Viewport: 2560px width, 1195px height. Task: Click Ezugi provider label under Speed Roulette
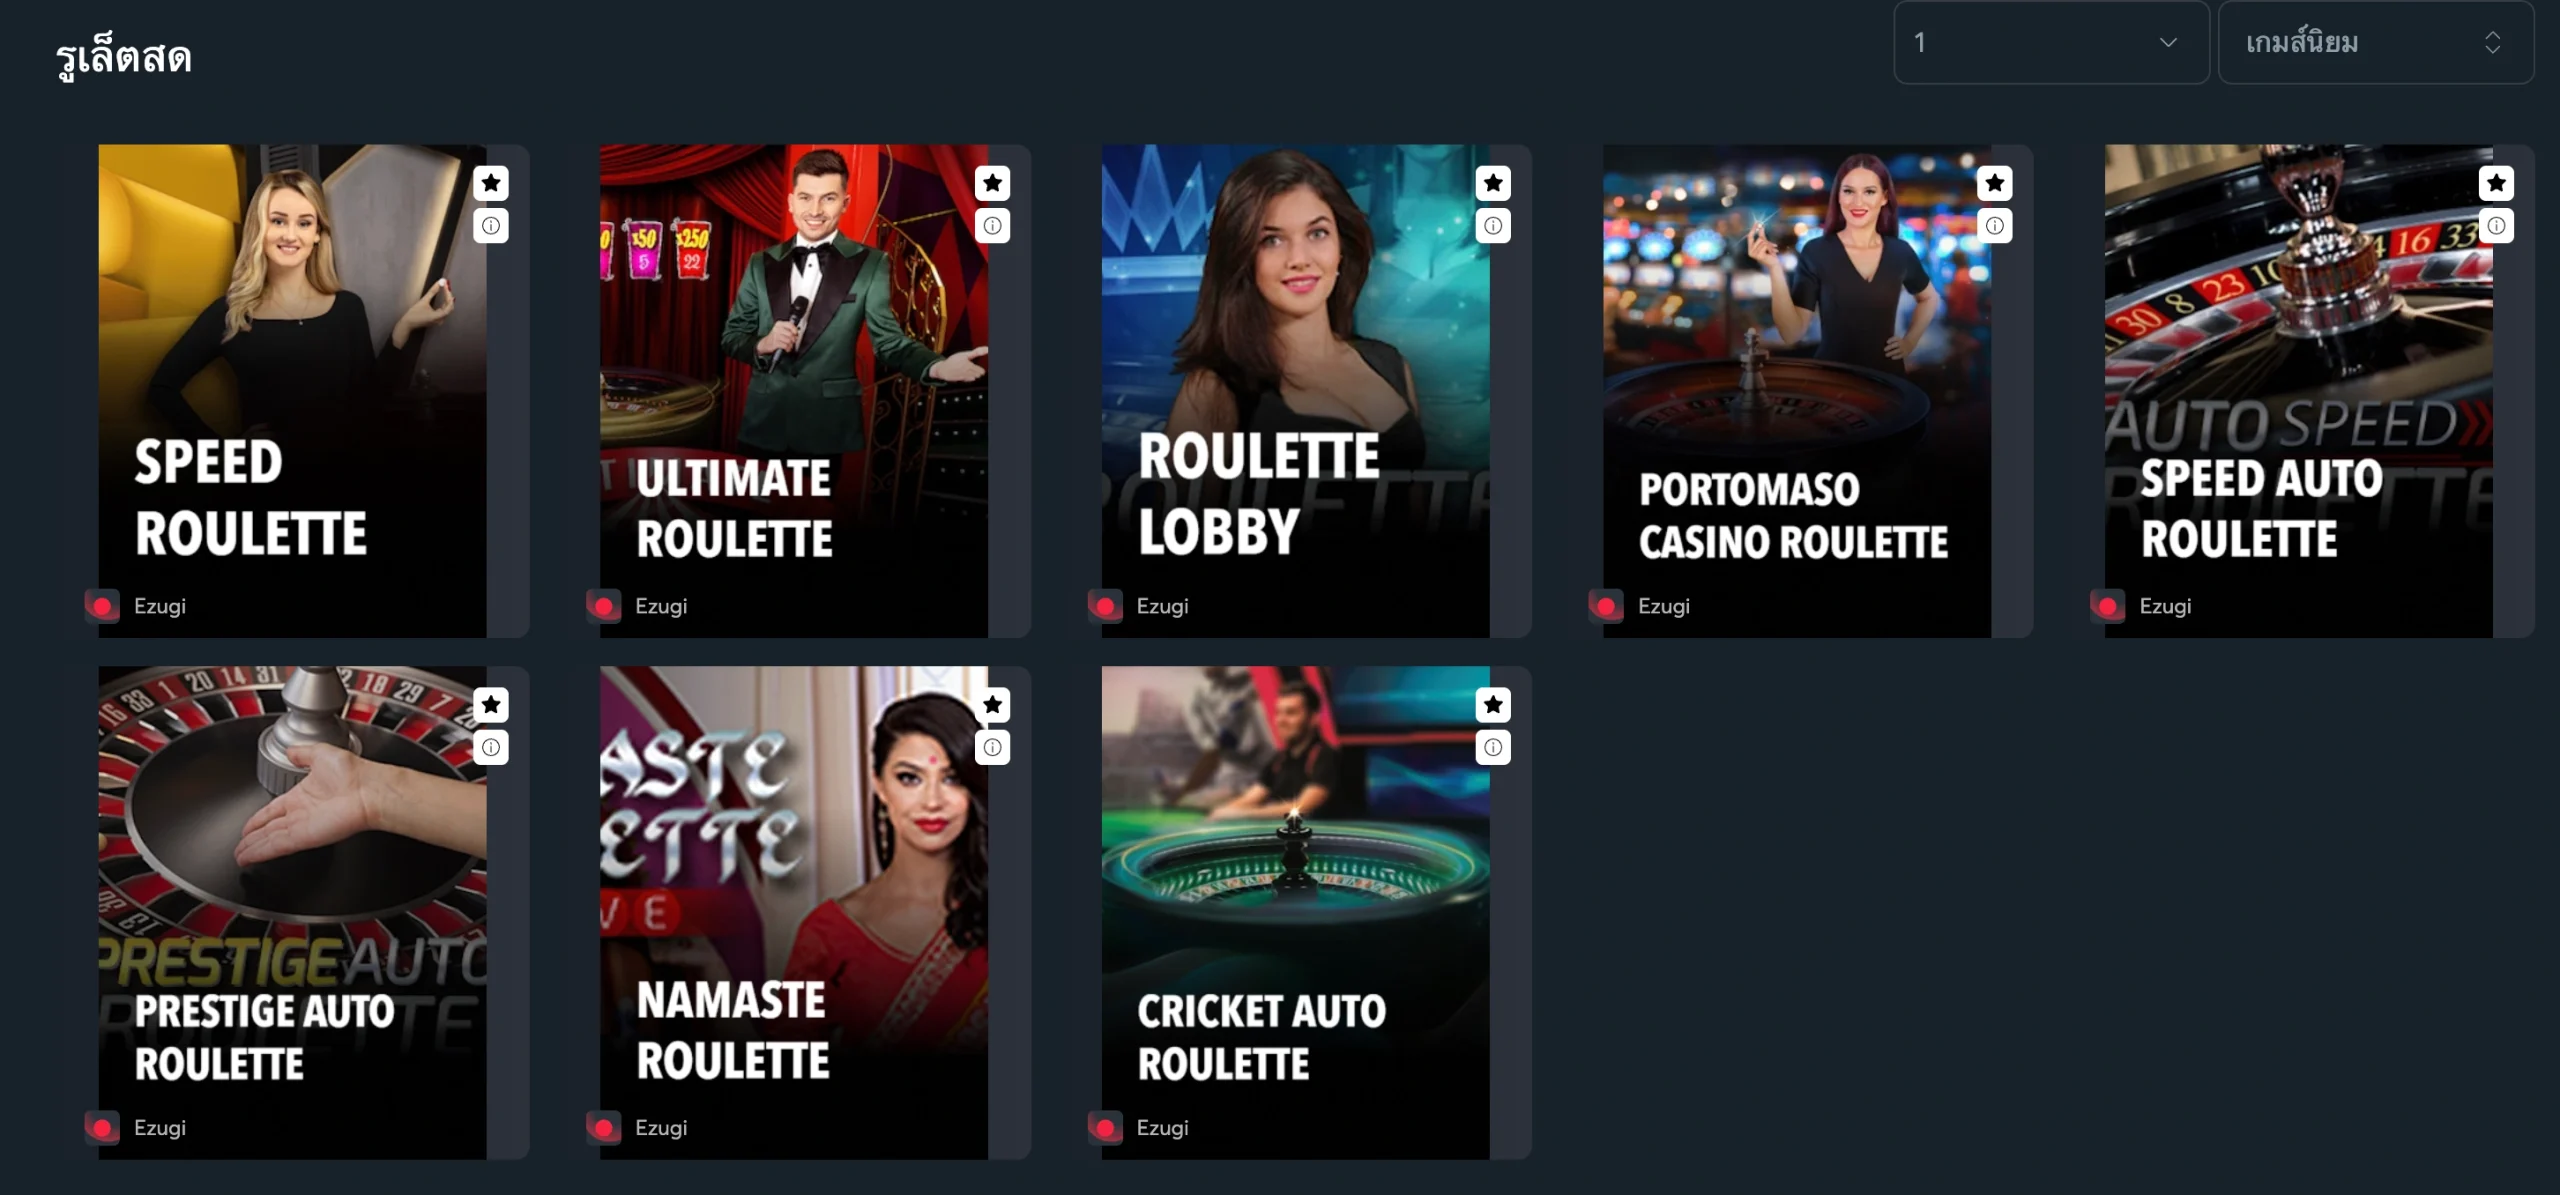(x=160, y=606)
